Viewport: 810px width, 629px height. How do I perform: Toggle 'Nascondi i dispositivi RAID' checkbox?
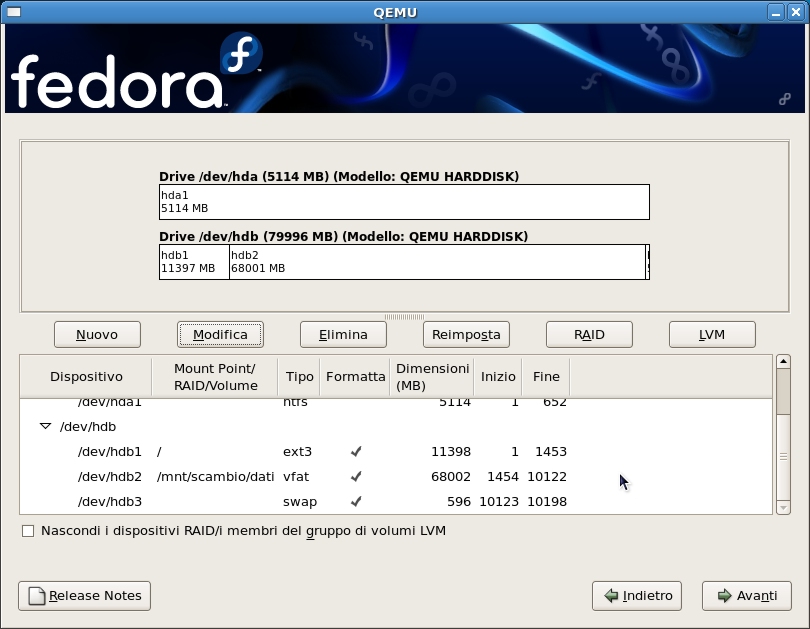click(x=28, y=531)
